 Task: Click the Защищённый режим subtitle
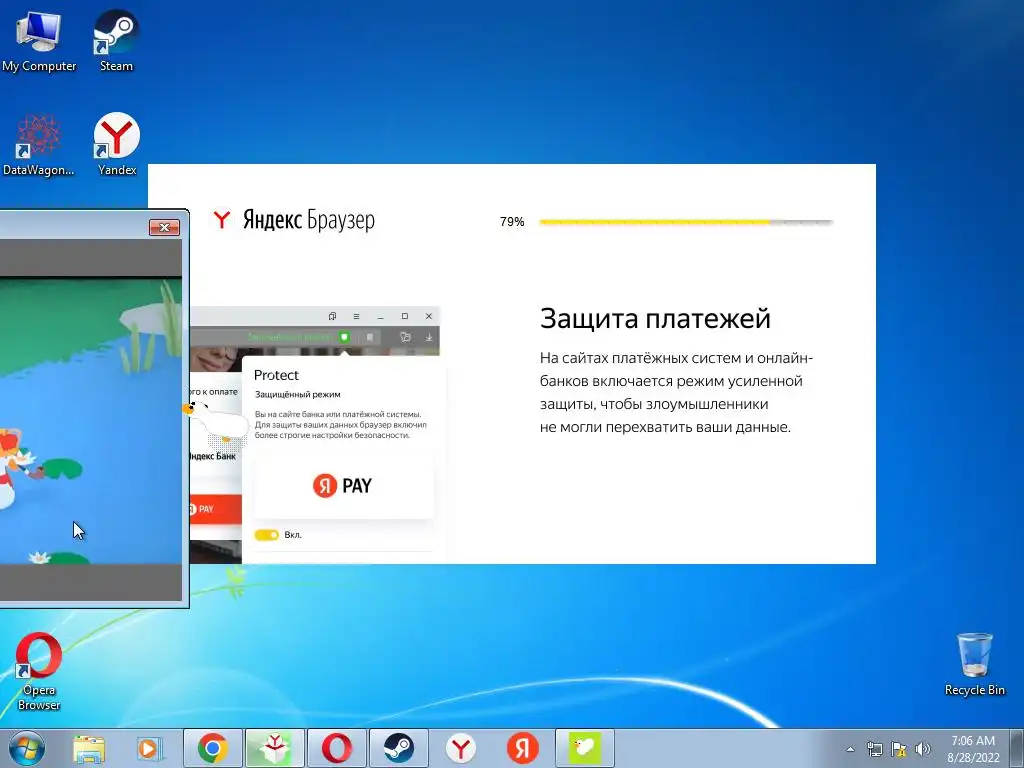click(297, 394)
